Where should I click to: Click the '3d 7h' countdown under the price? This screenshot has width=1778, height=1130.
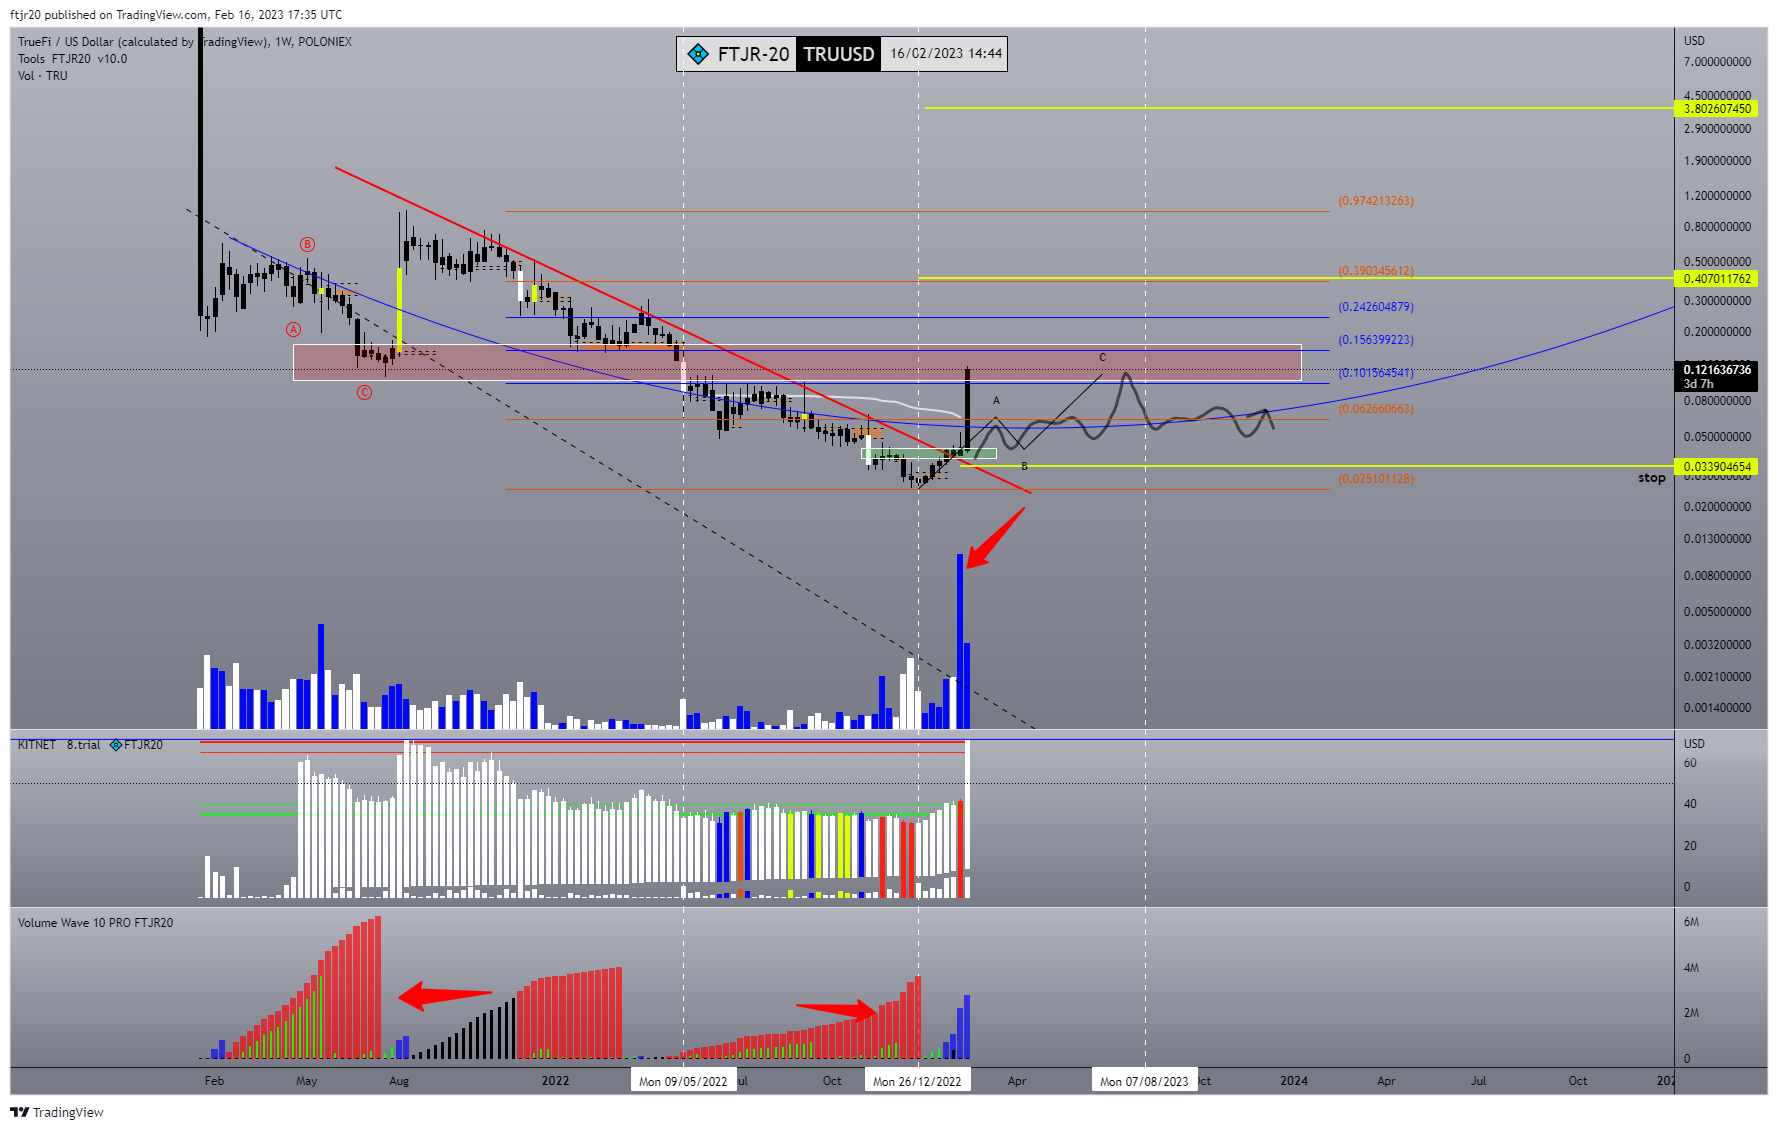[1698, 384]
